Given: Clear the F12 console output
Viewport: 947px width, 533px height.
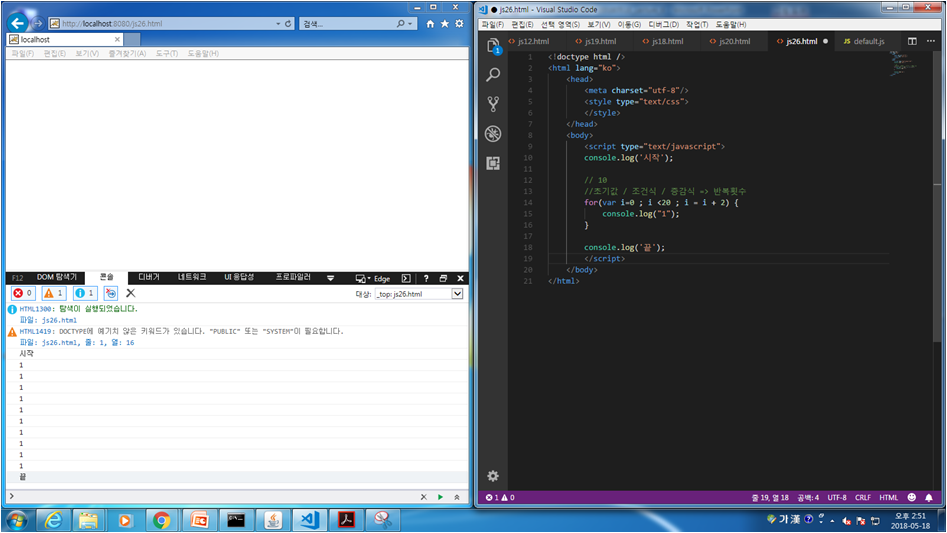Looking at the screenshot, I should pos(130,293).
